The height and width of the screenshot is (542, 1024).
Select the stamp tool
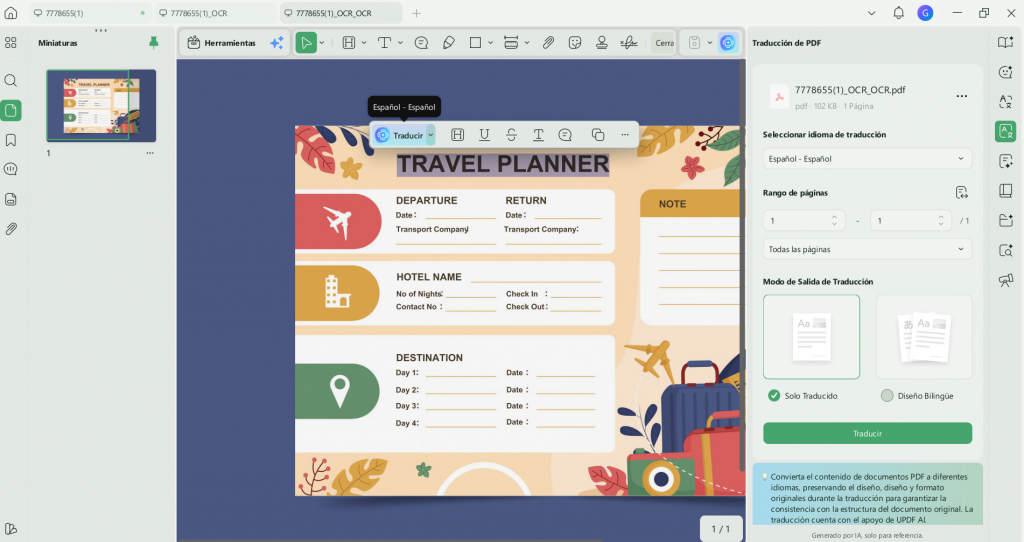601,43
